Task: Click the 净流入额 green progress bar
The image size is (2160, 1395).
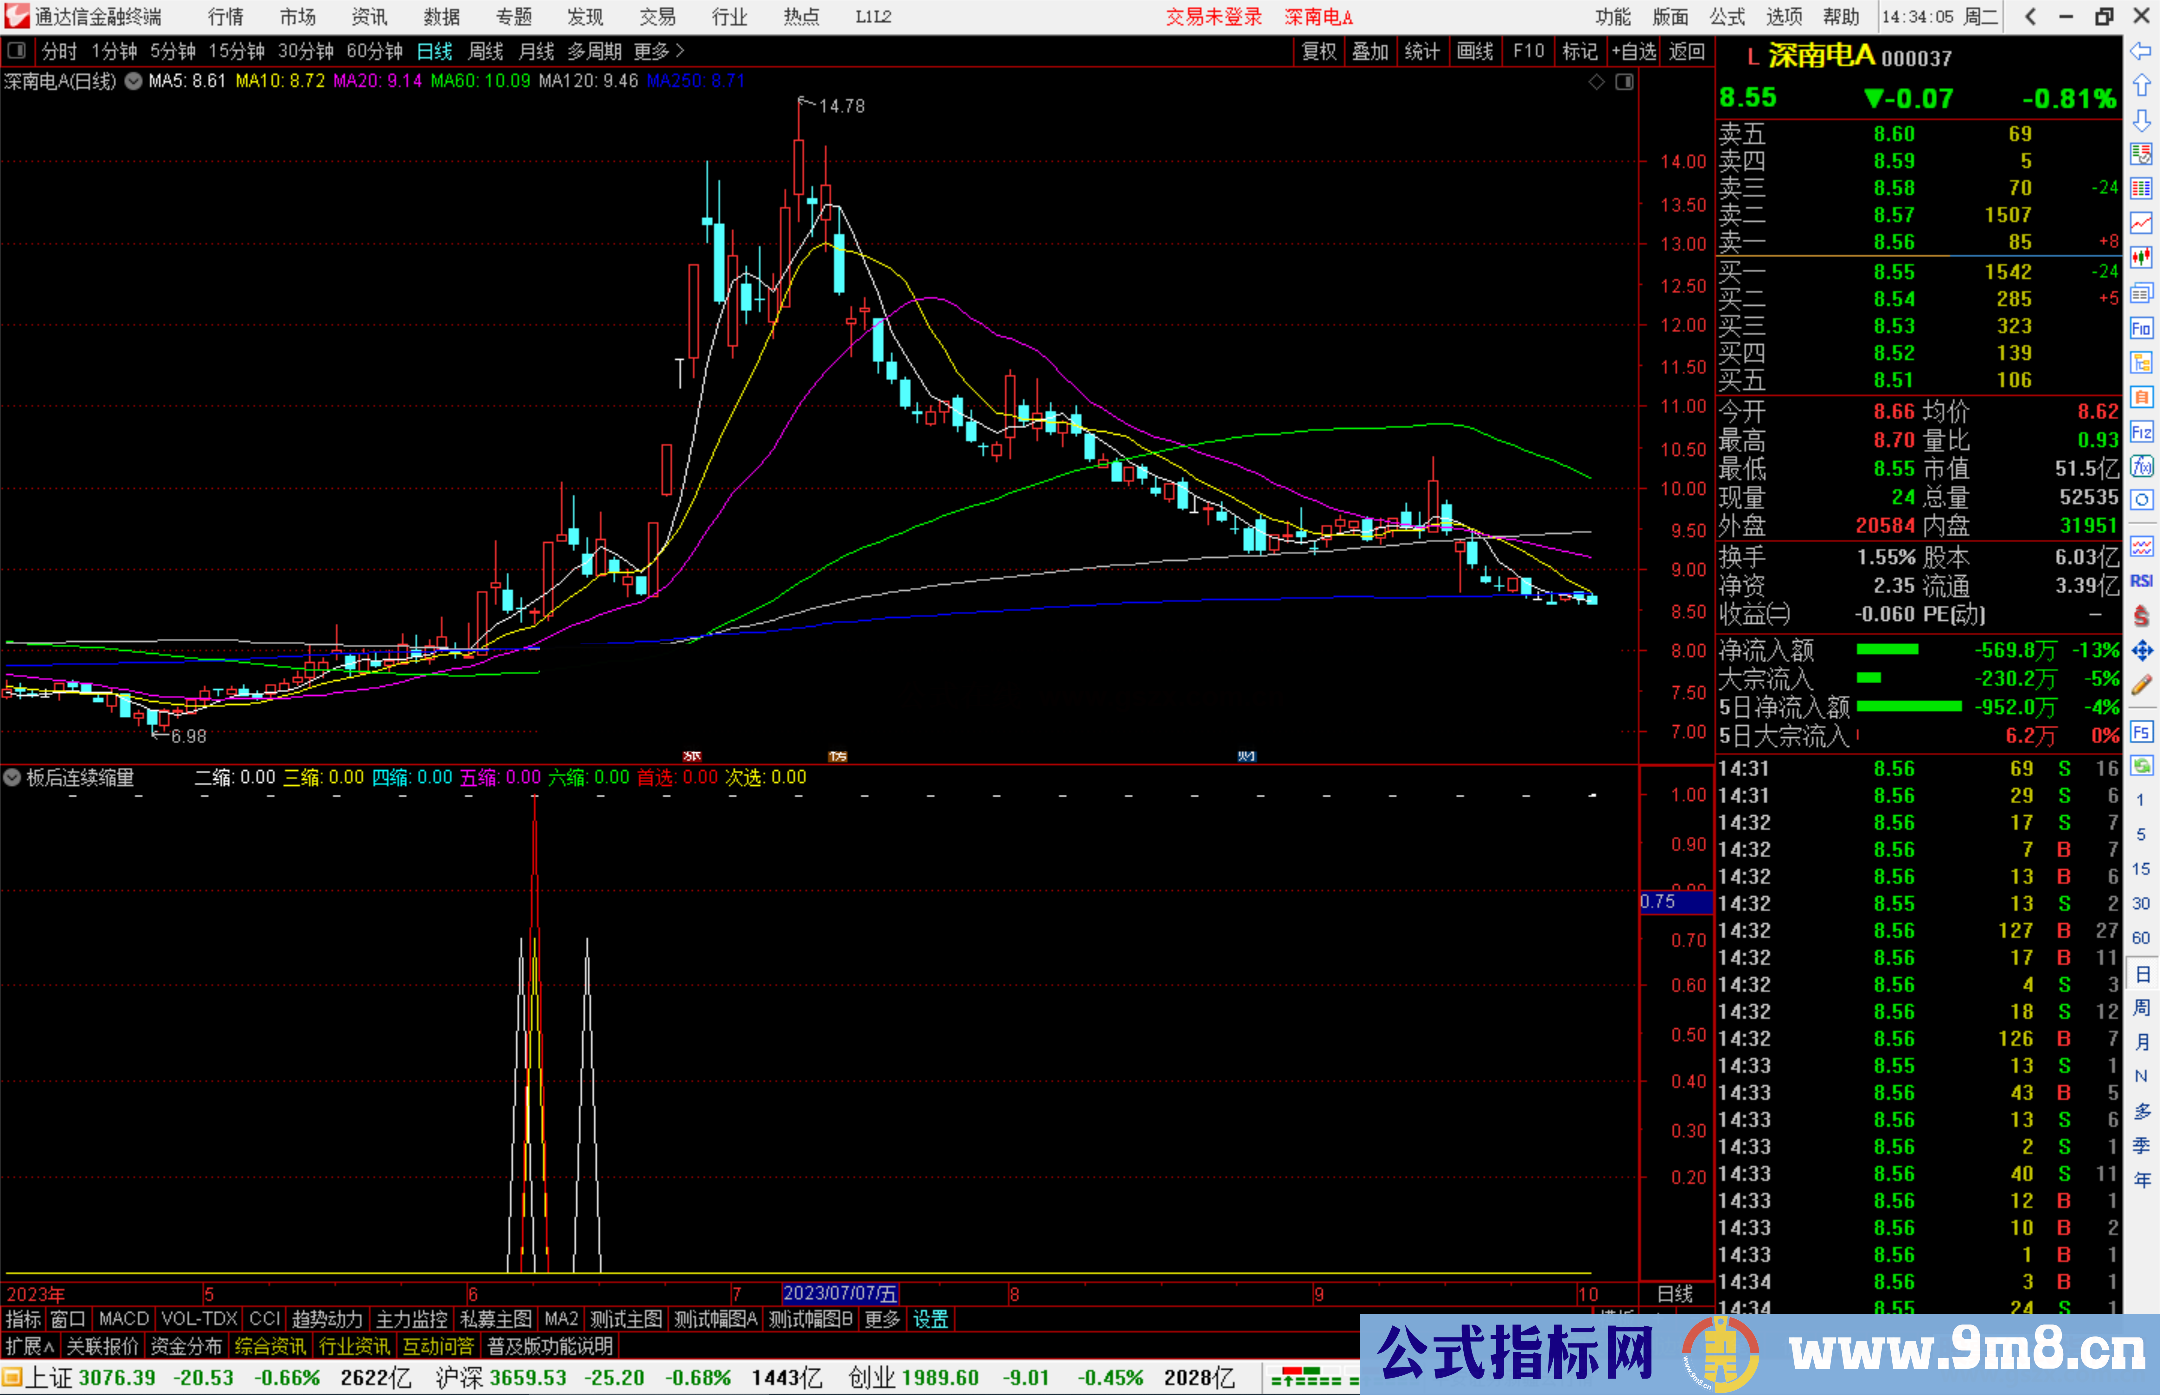Action: (1887, 650)
